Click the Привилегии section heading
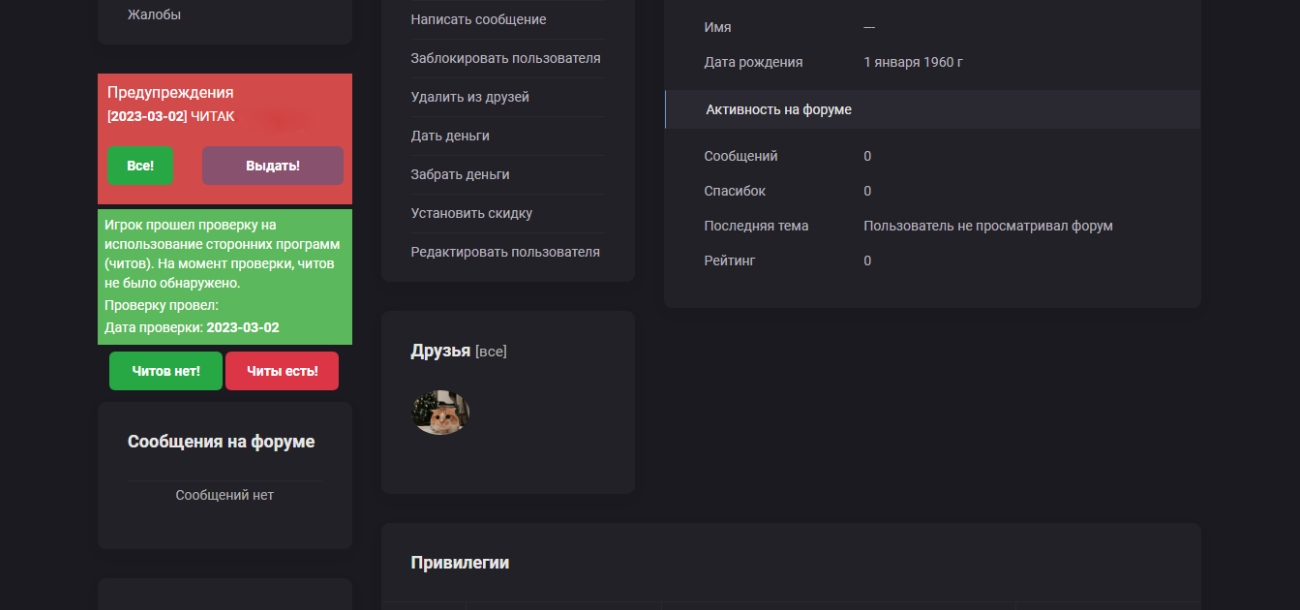The image size is (1300, 610). (x=459, y=563)
